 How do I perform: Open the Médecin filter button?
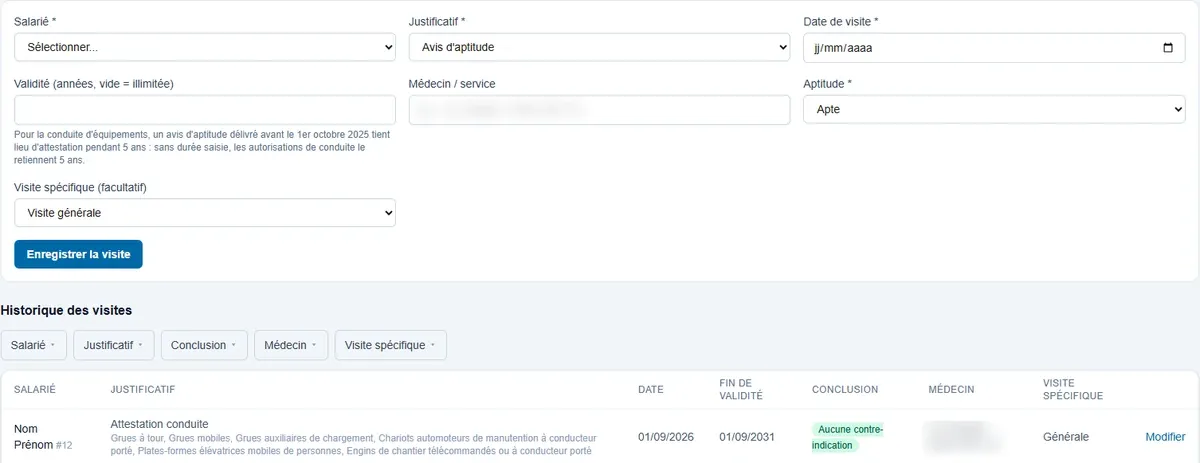(x=291, y=345)
